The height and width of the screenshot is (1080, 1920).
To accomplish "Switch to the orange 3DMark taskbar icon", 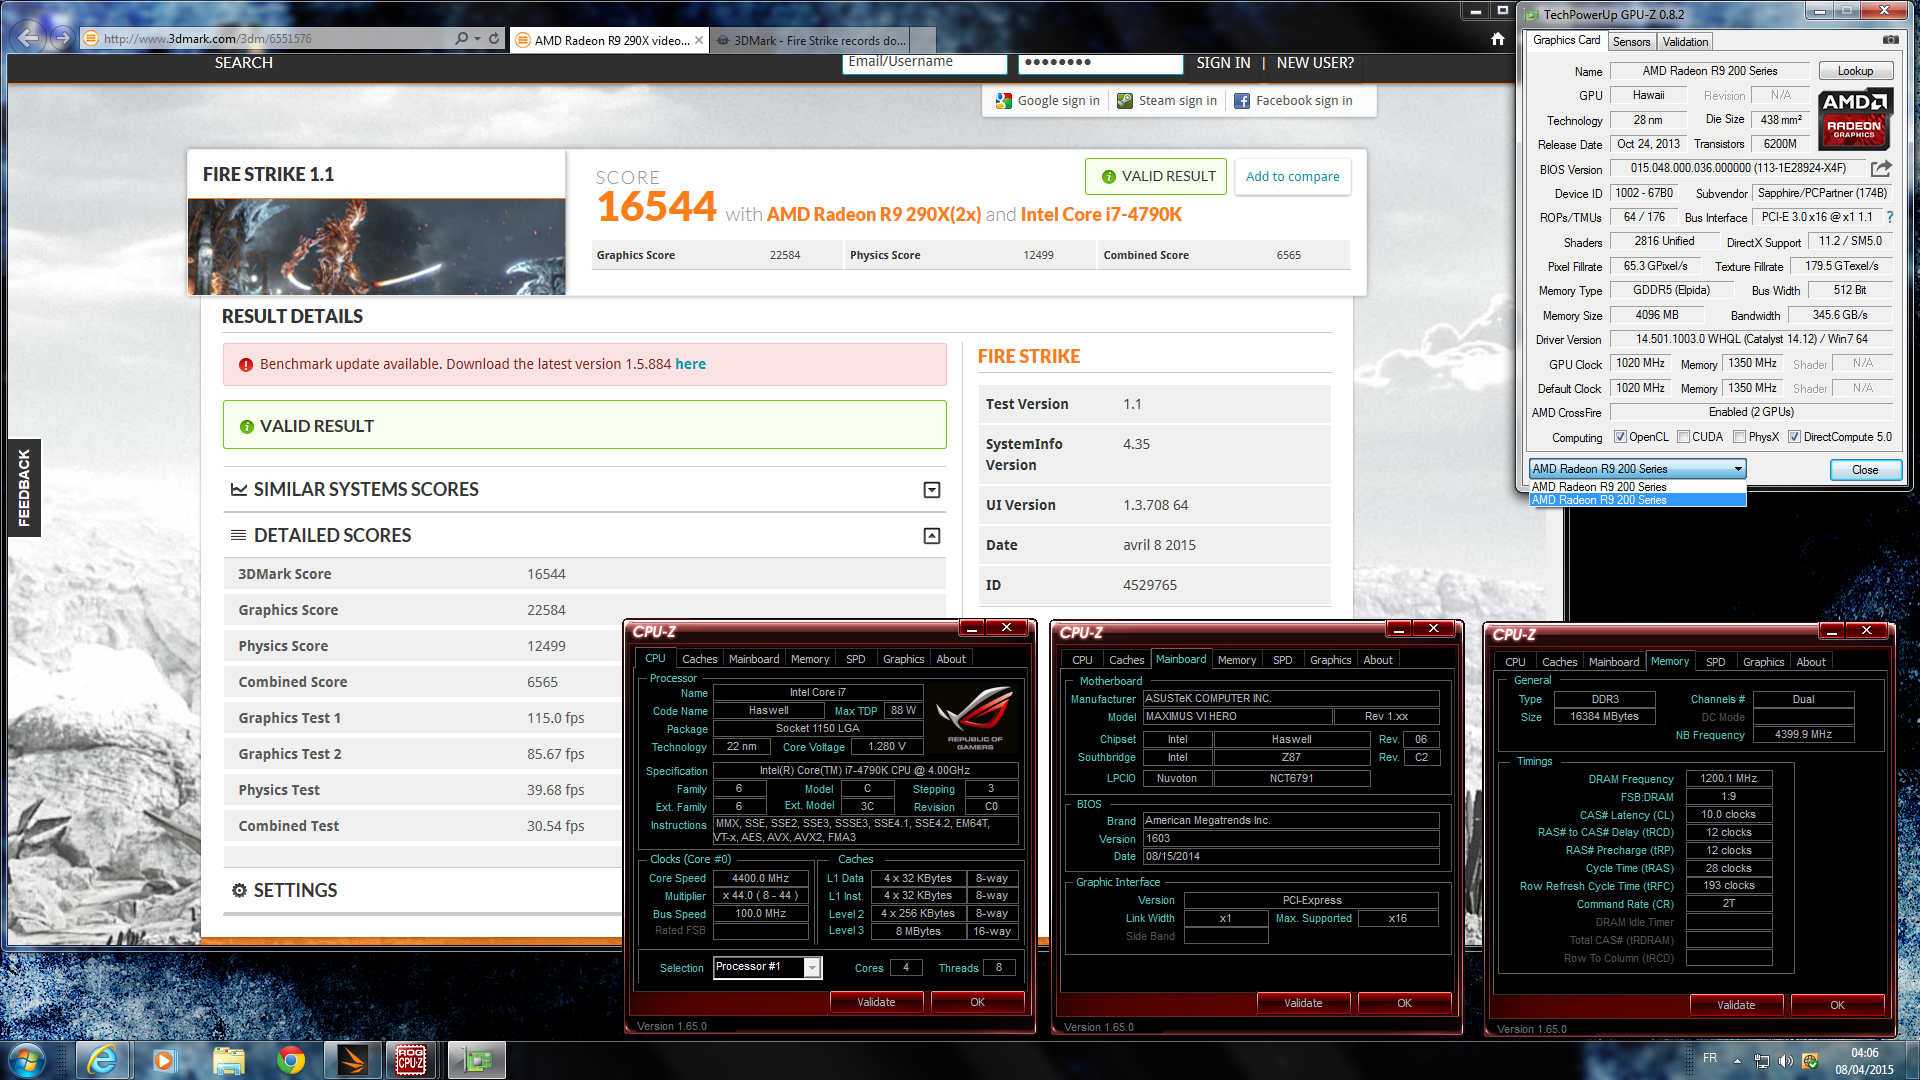I will [353, 1060].
